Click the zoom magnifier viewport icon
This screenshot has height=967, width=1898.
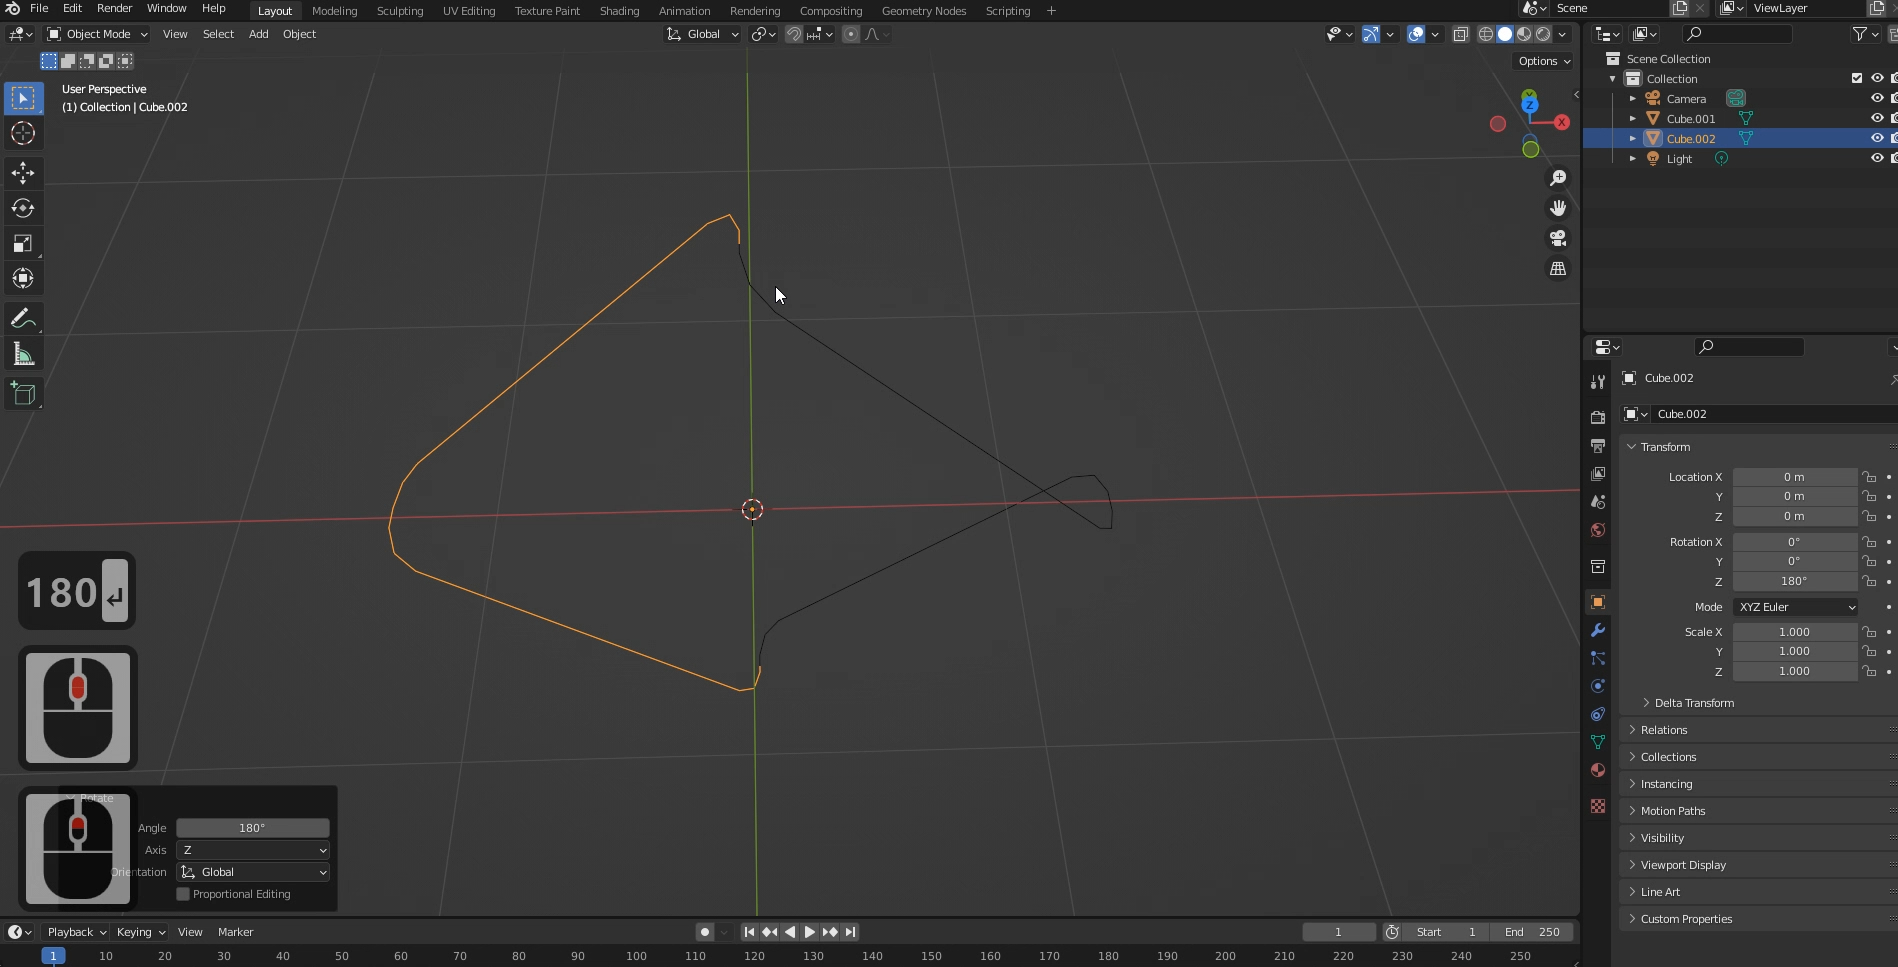point(1558,178)
